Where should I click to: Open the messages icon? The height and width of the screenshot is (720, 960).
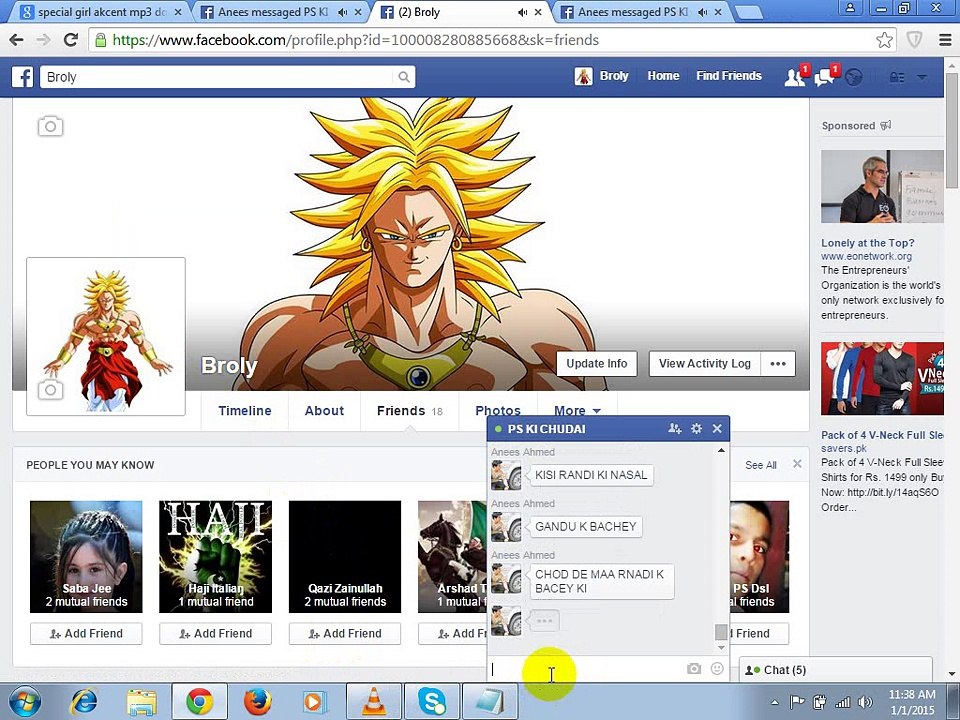click(825, 77)
